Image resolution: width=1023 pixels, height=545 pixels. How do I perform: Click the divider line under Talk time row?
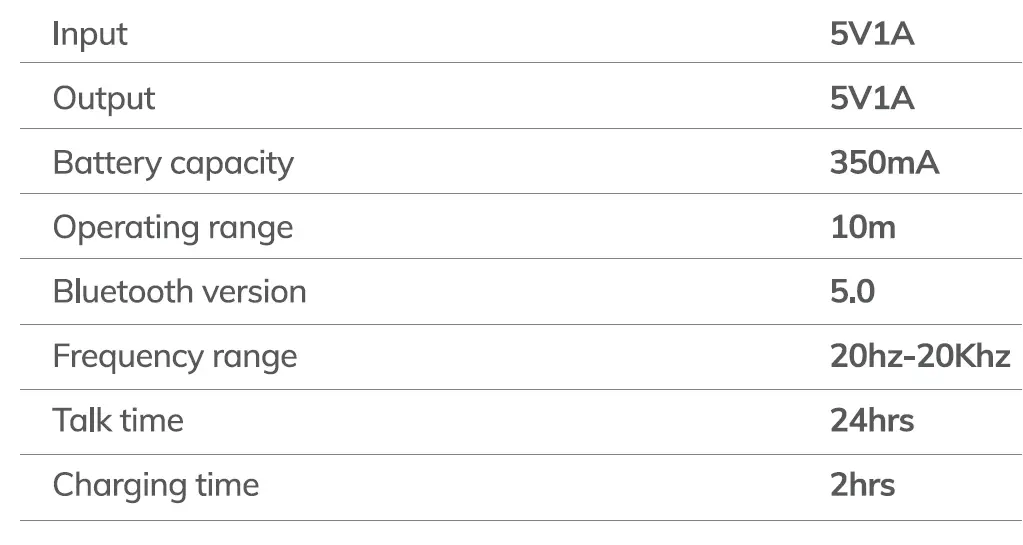click(x=520, y=454)
